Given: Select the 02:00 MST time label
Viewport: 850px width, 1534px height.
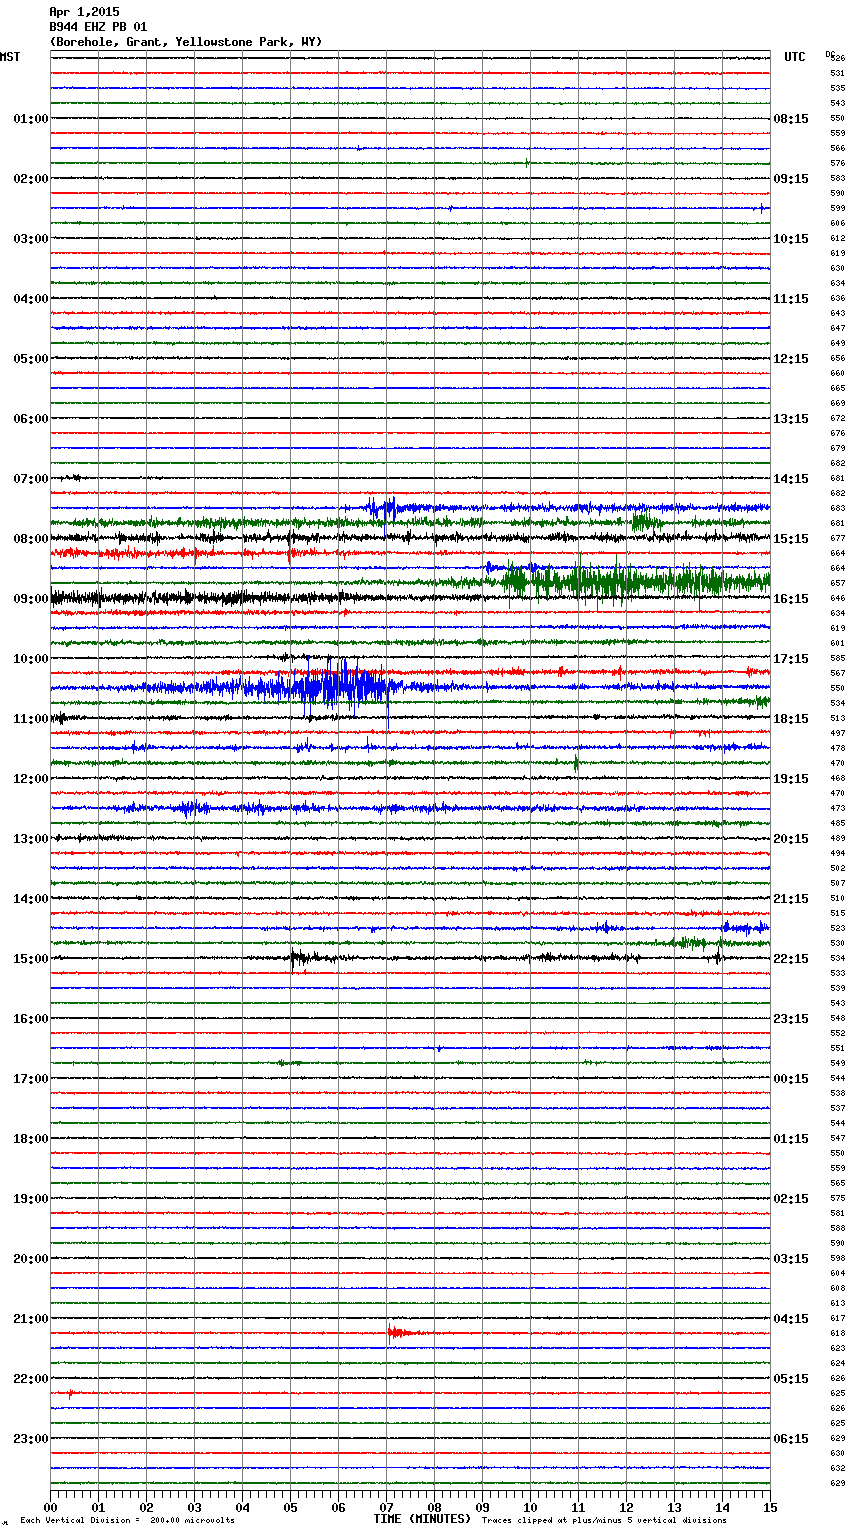Looking at the screenshot, I should point(31,179).
